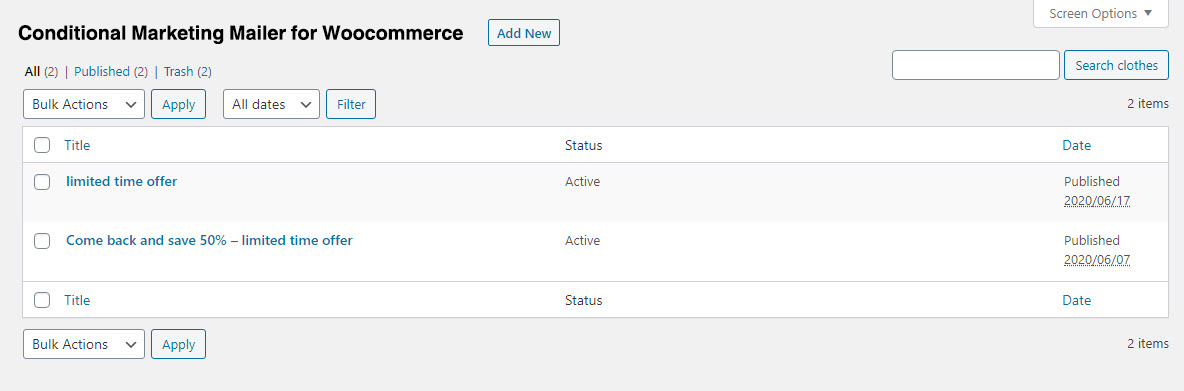
Task: Open the Trash view
Action: click(x=178, y=72)
